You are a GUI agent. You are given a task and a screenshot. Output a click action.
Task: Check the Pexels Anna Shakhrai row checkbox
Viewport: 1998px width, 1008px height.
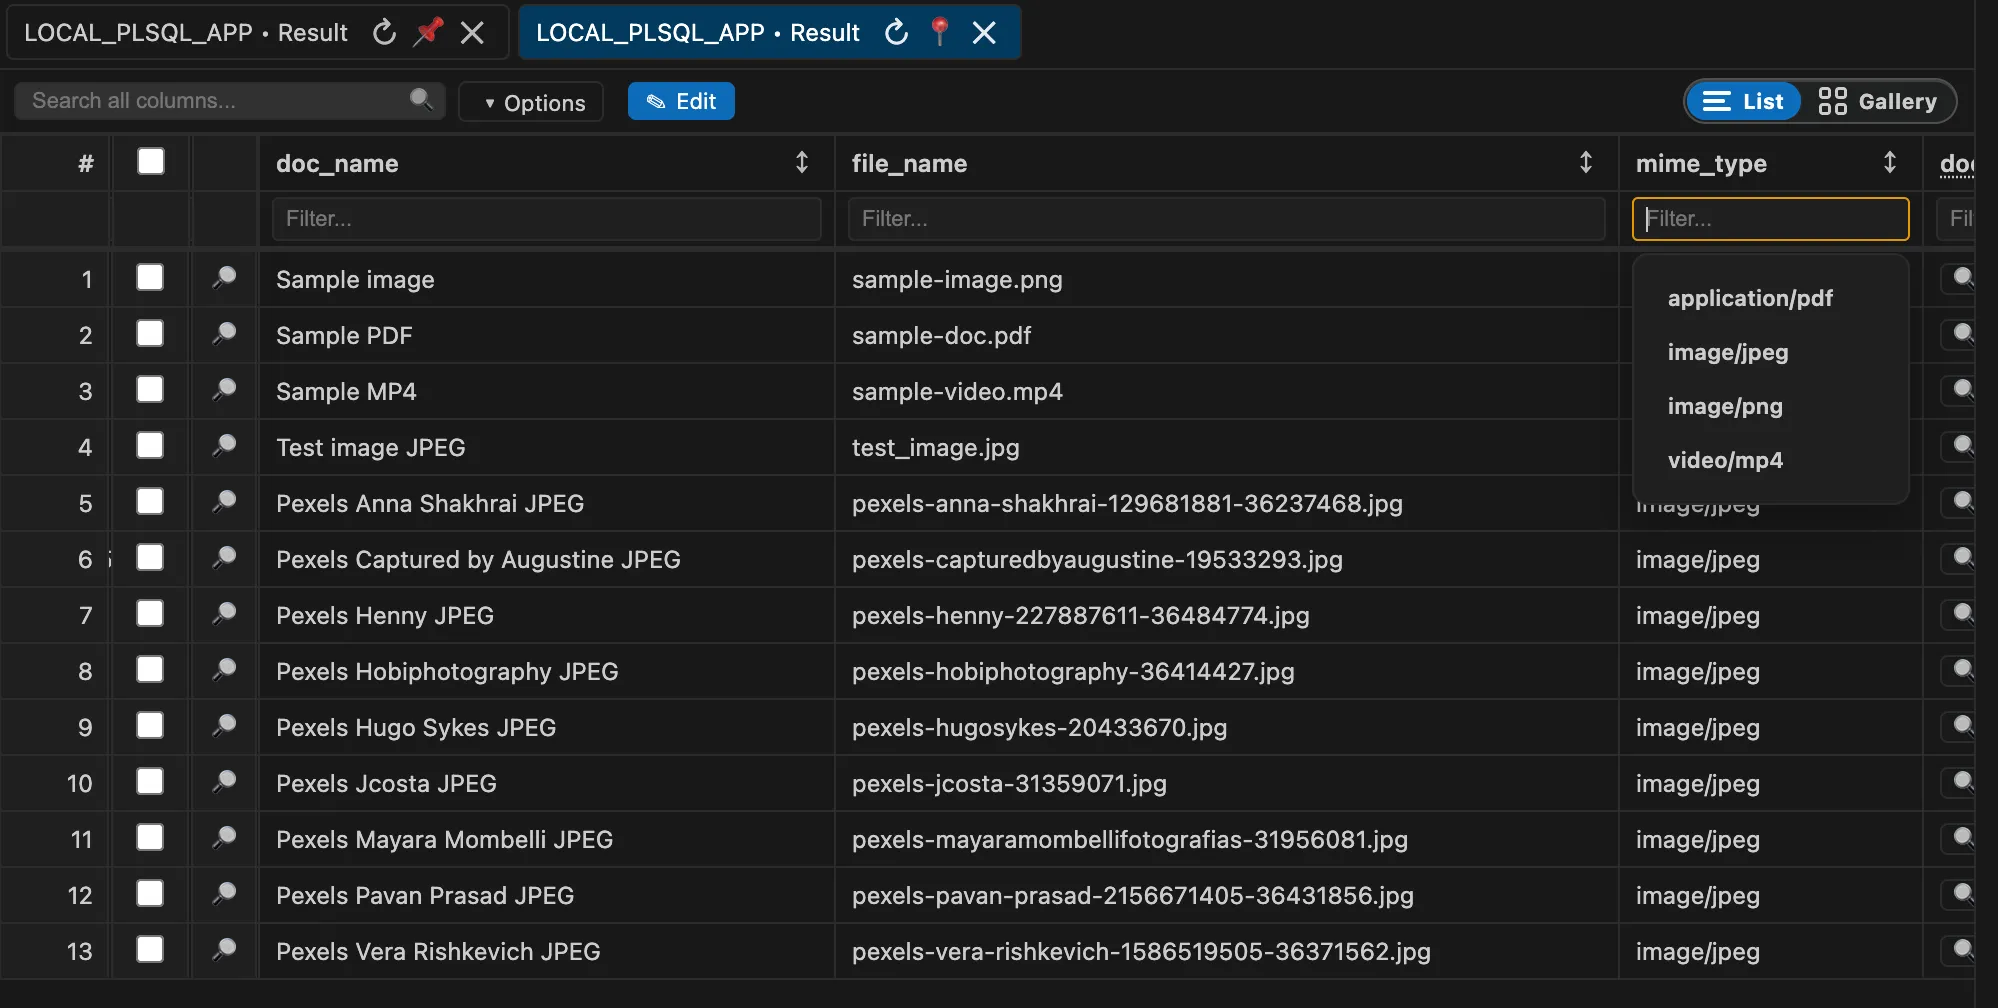[150, 501]
